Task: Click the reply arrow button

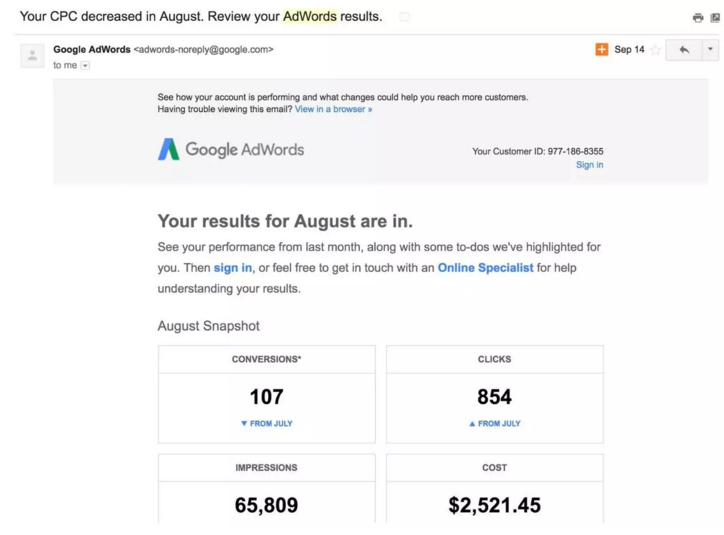Action: tap(684, 49)
